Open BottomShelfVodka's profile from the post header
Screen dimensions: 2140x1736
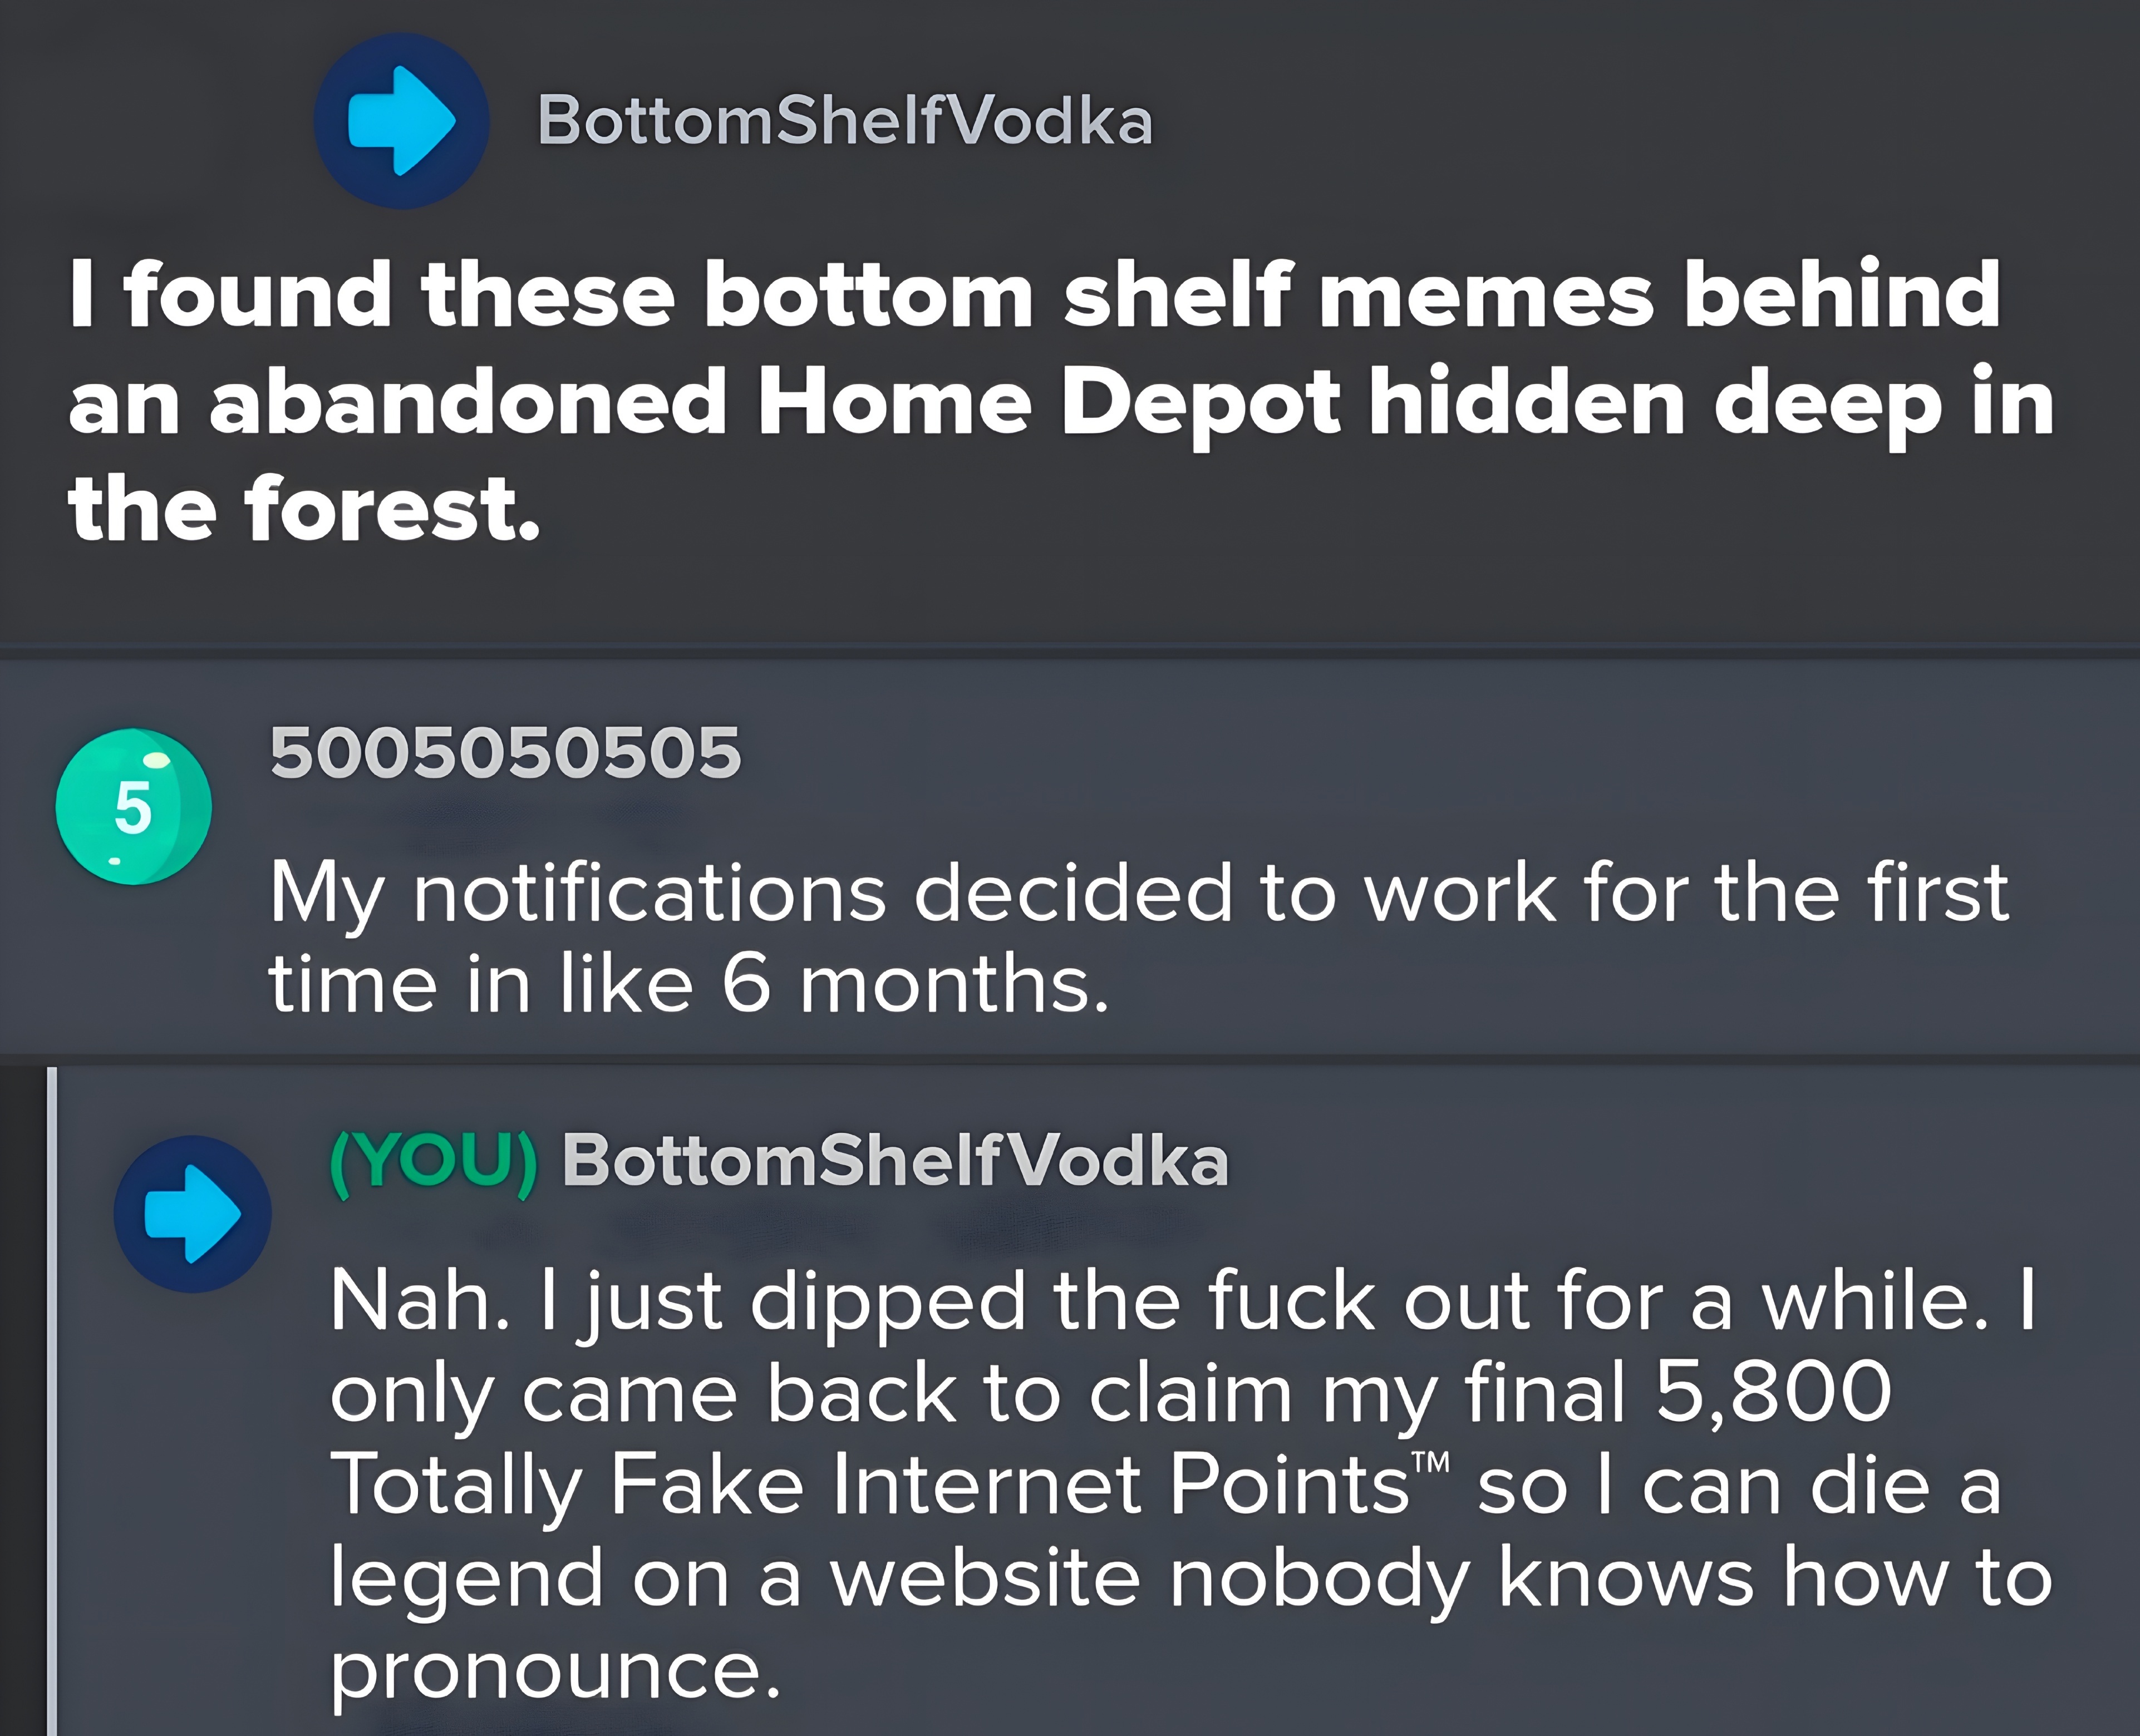coord(845,121)
